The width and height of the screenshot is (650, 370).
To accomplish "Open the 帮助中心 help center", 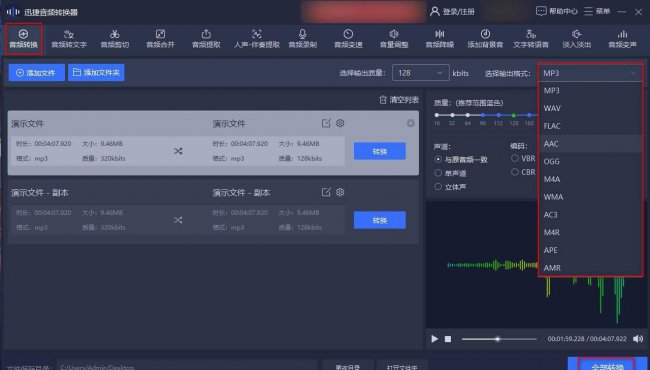I will pyautogui.click(x=557, y=12).
